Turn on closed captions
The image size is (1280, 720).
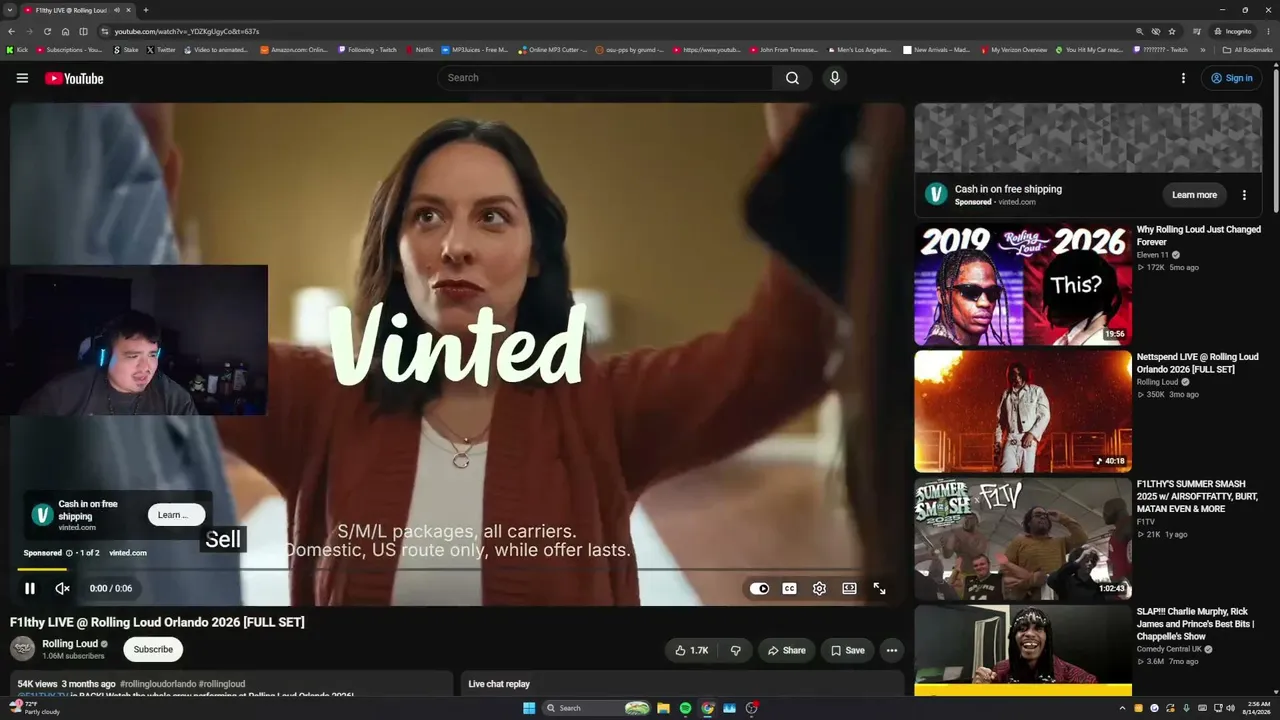point(789,589)
